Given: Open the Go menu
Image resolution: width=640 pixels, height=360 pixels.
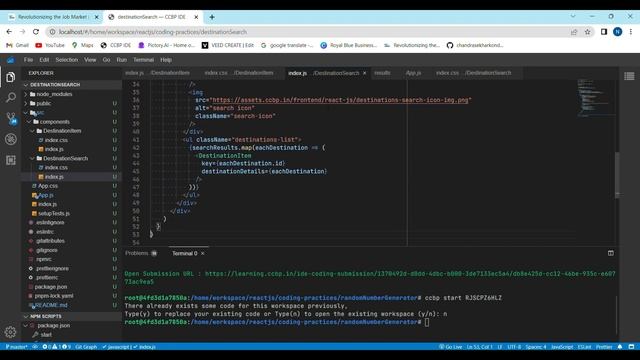Looking at the screenshot, I should tap(106, 60).
